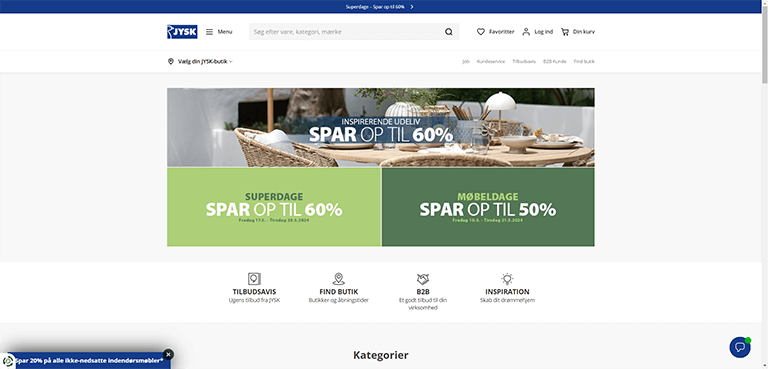
Task: Click the search magnifier icon
Action: tap(448, 32)
